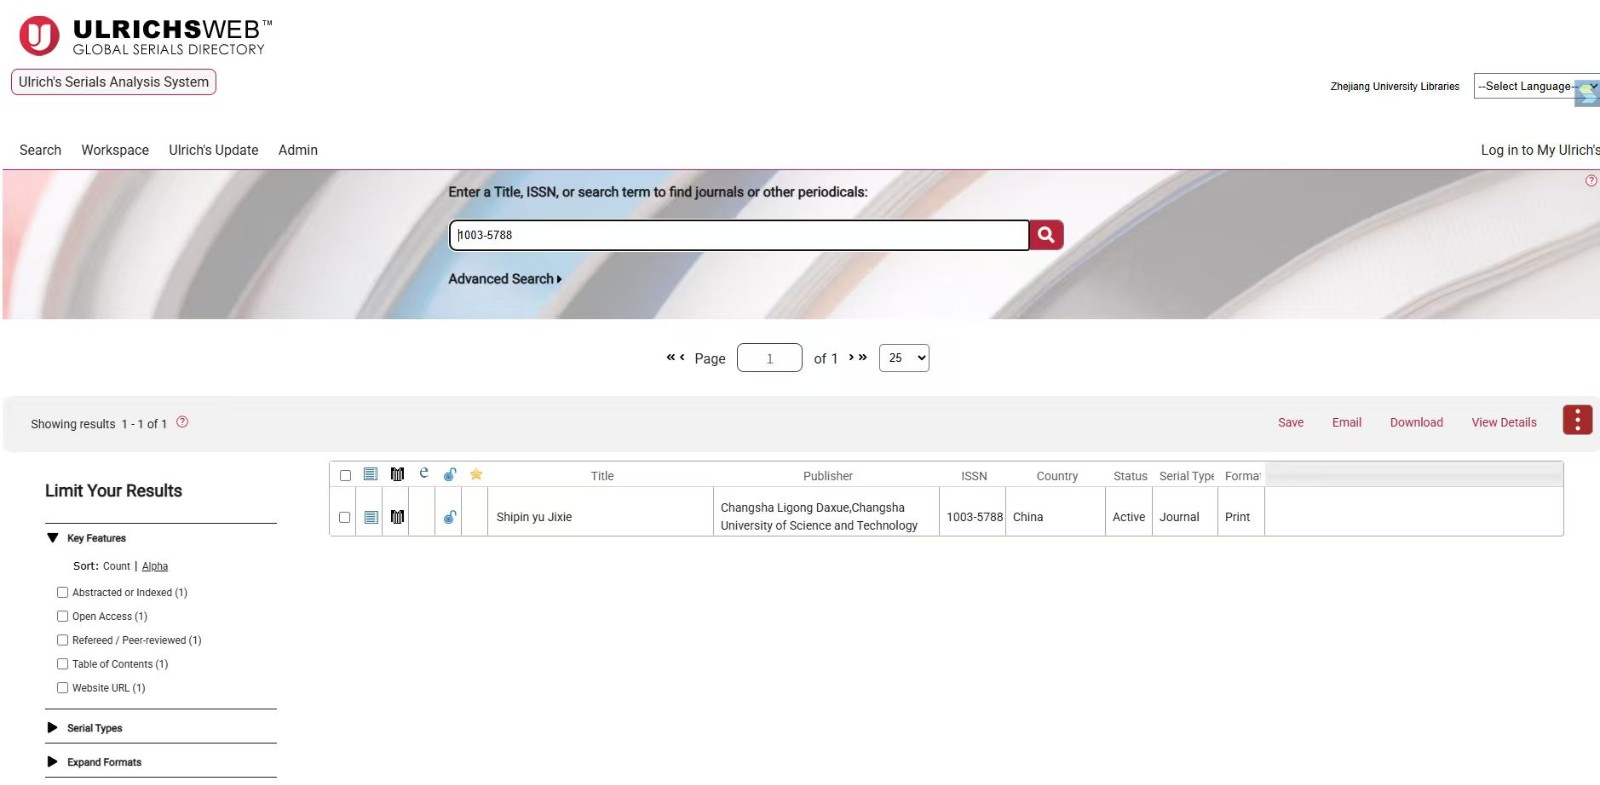Viewport: 1600px width, 785px height.
Task: Sort results by Country column header
Action: pos(1057,476)
